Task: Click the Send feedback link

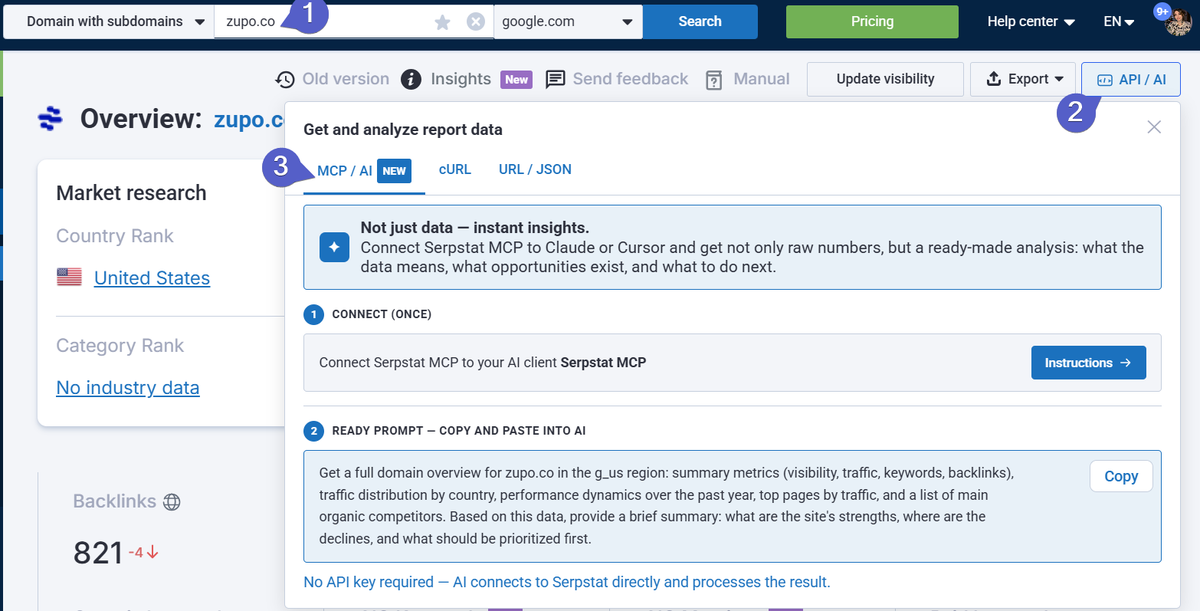Action: 630,79
